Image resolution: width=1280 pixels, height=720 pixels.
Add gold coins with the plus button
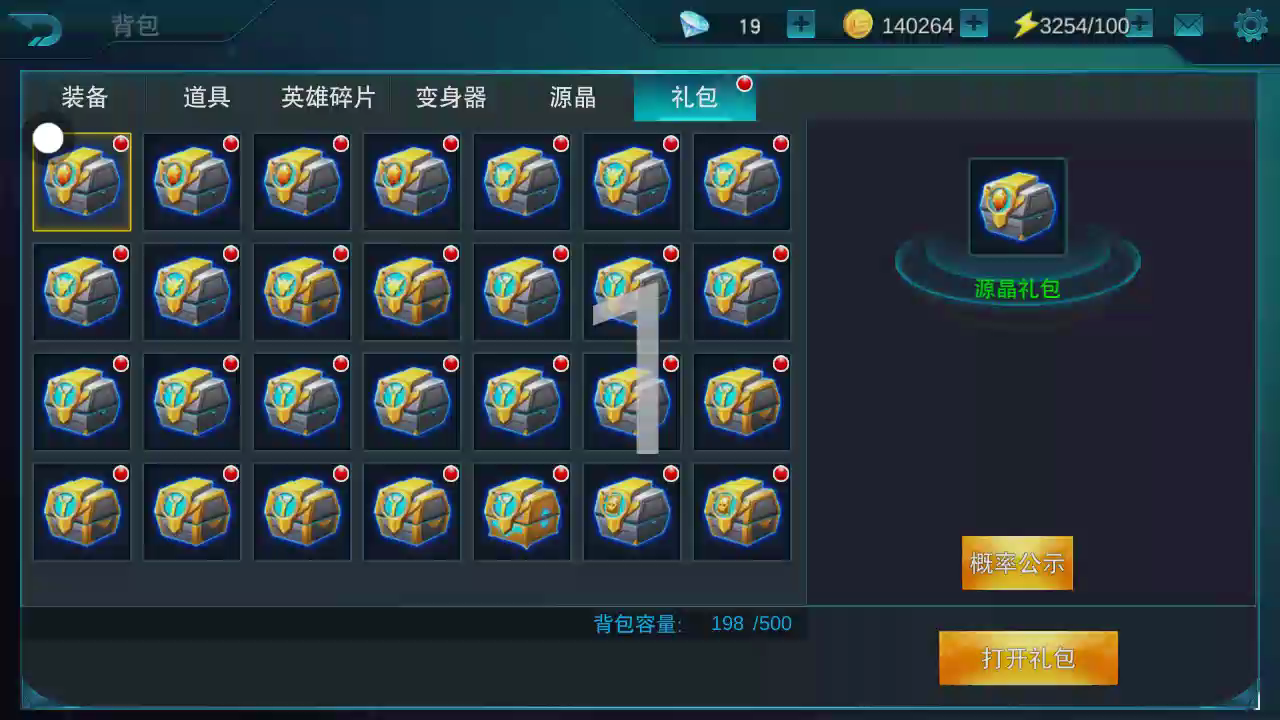[974, 24]
